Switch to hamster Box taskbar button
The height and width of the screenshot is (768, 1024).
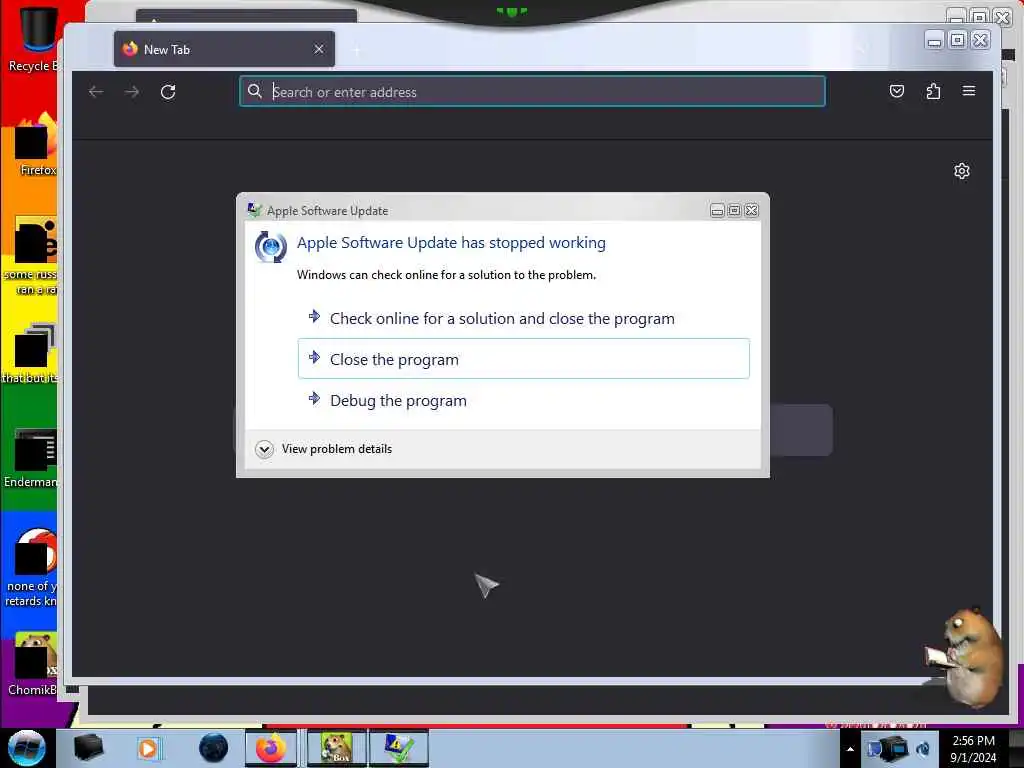[336, 748]
